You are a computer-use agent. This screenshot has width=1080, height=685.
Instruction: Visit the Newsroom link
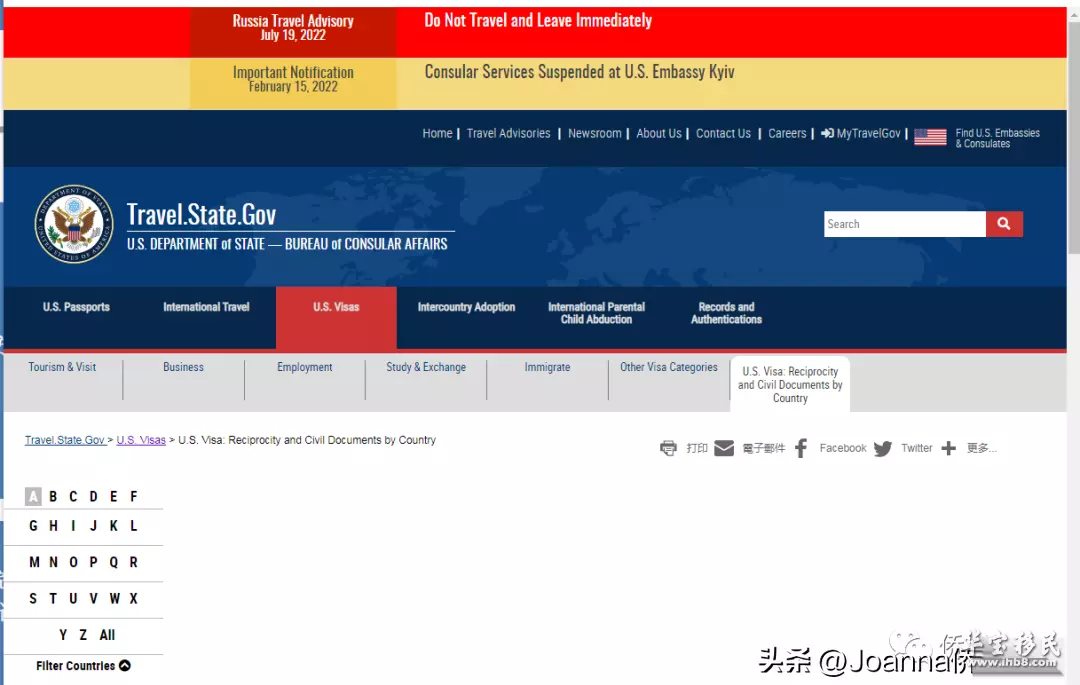pyautogui.click(x=594, y=133)
